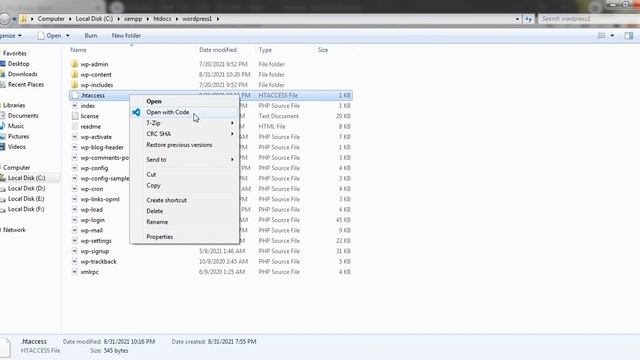Viewport: 640px width, 360px height.
Task: Expand the CRC SHA submenu
Action: [232, 134]
